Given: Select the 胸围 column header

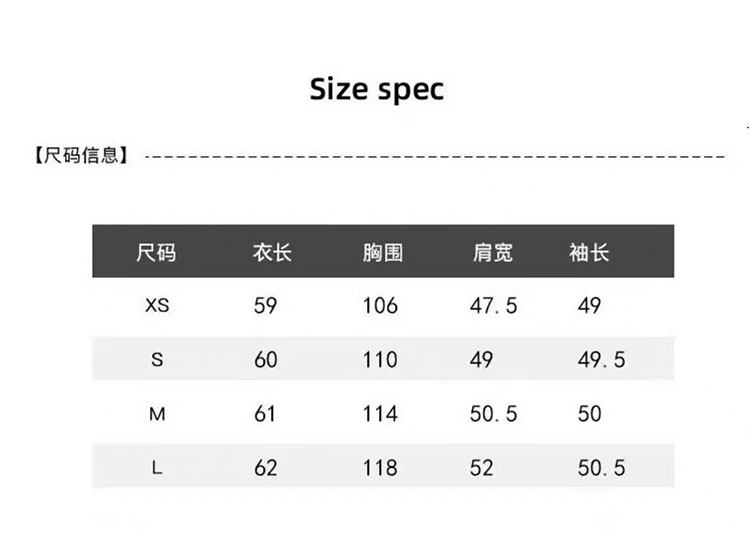Looking at the screenshot, I should [x=382, y=252].
